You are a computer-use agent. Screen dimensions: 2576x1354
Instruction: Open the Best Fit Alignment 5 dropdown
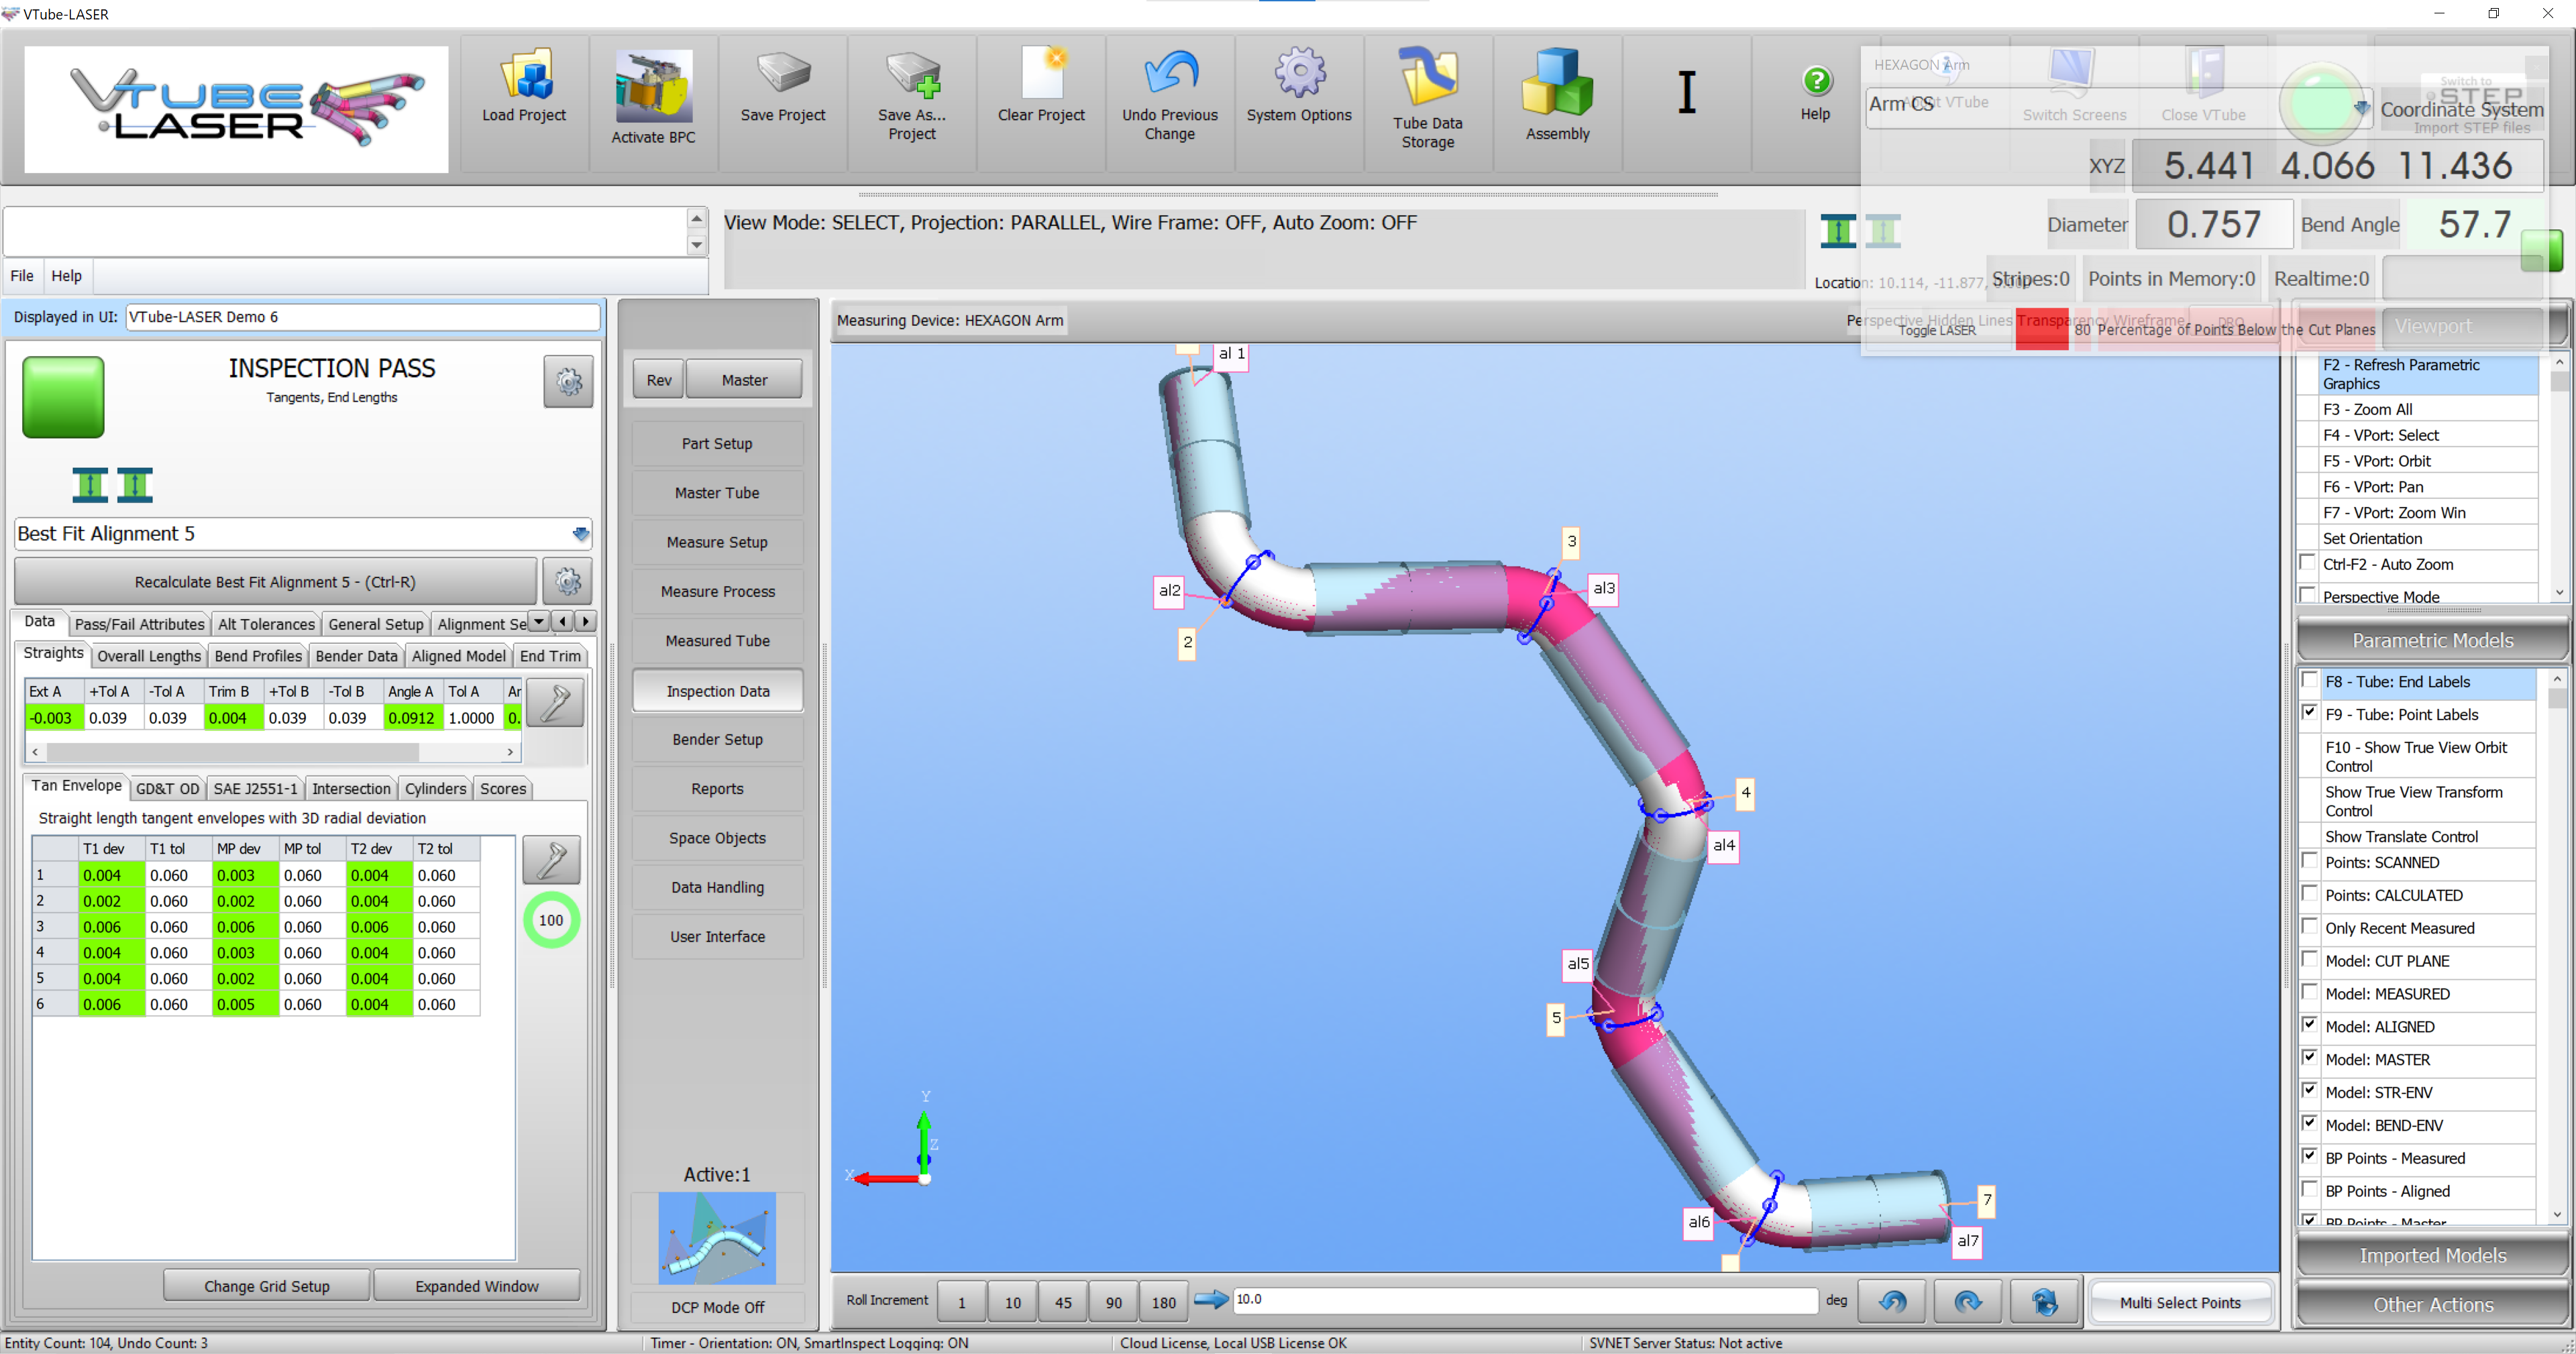pos(580,534)
